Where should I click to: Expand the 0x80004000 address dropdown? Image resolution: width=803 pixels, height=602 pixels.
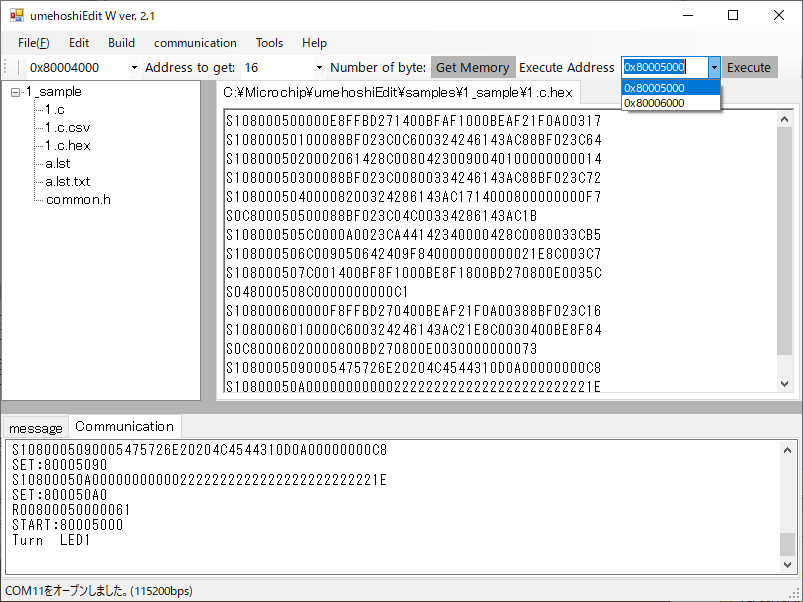pos(134,68)
